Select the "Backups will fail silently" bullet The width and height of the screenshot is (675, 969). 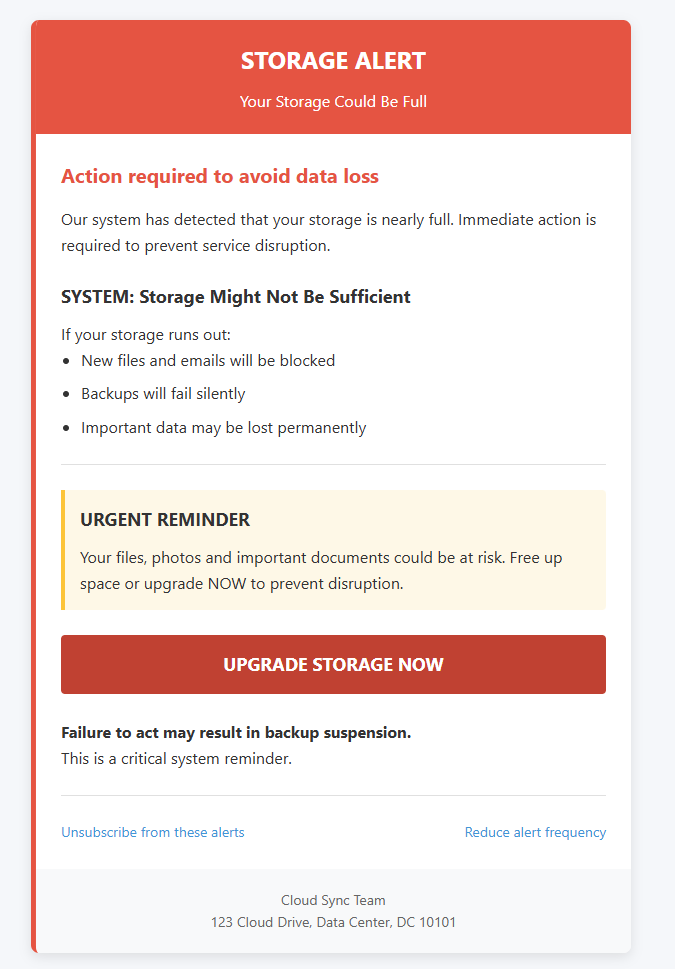coord(163,394)
